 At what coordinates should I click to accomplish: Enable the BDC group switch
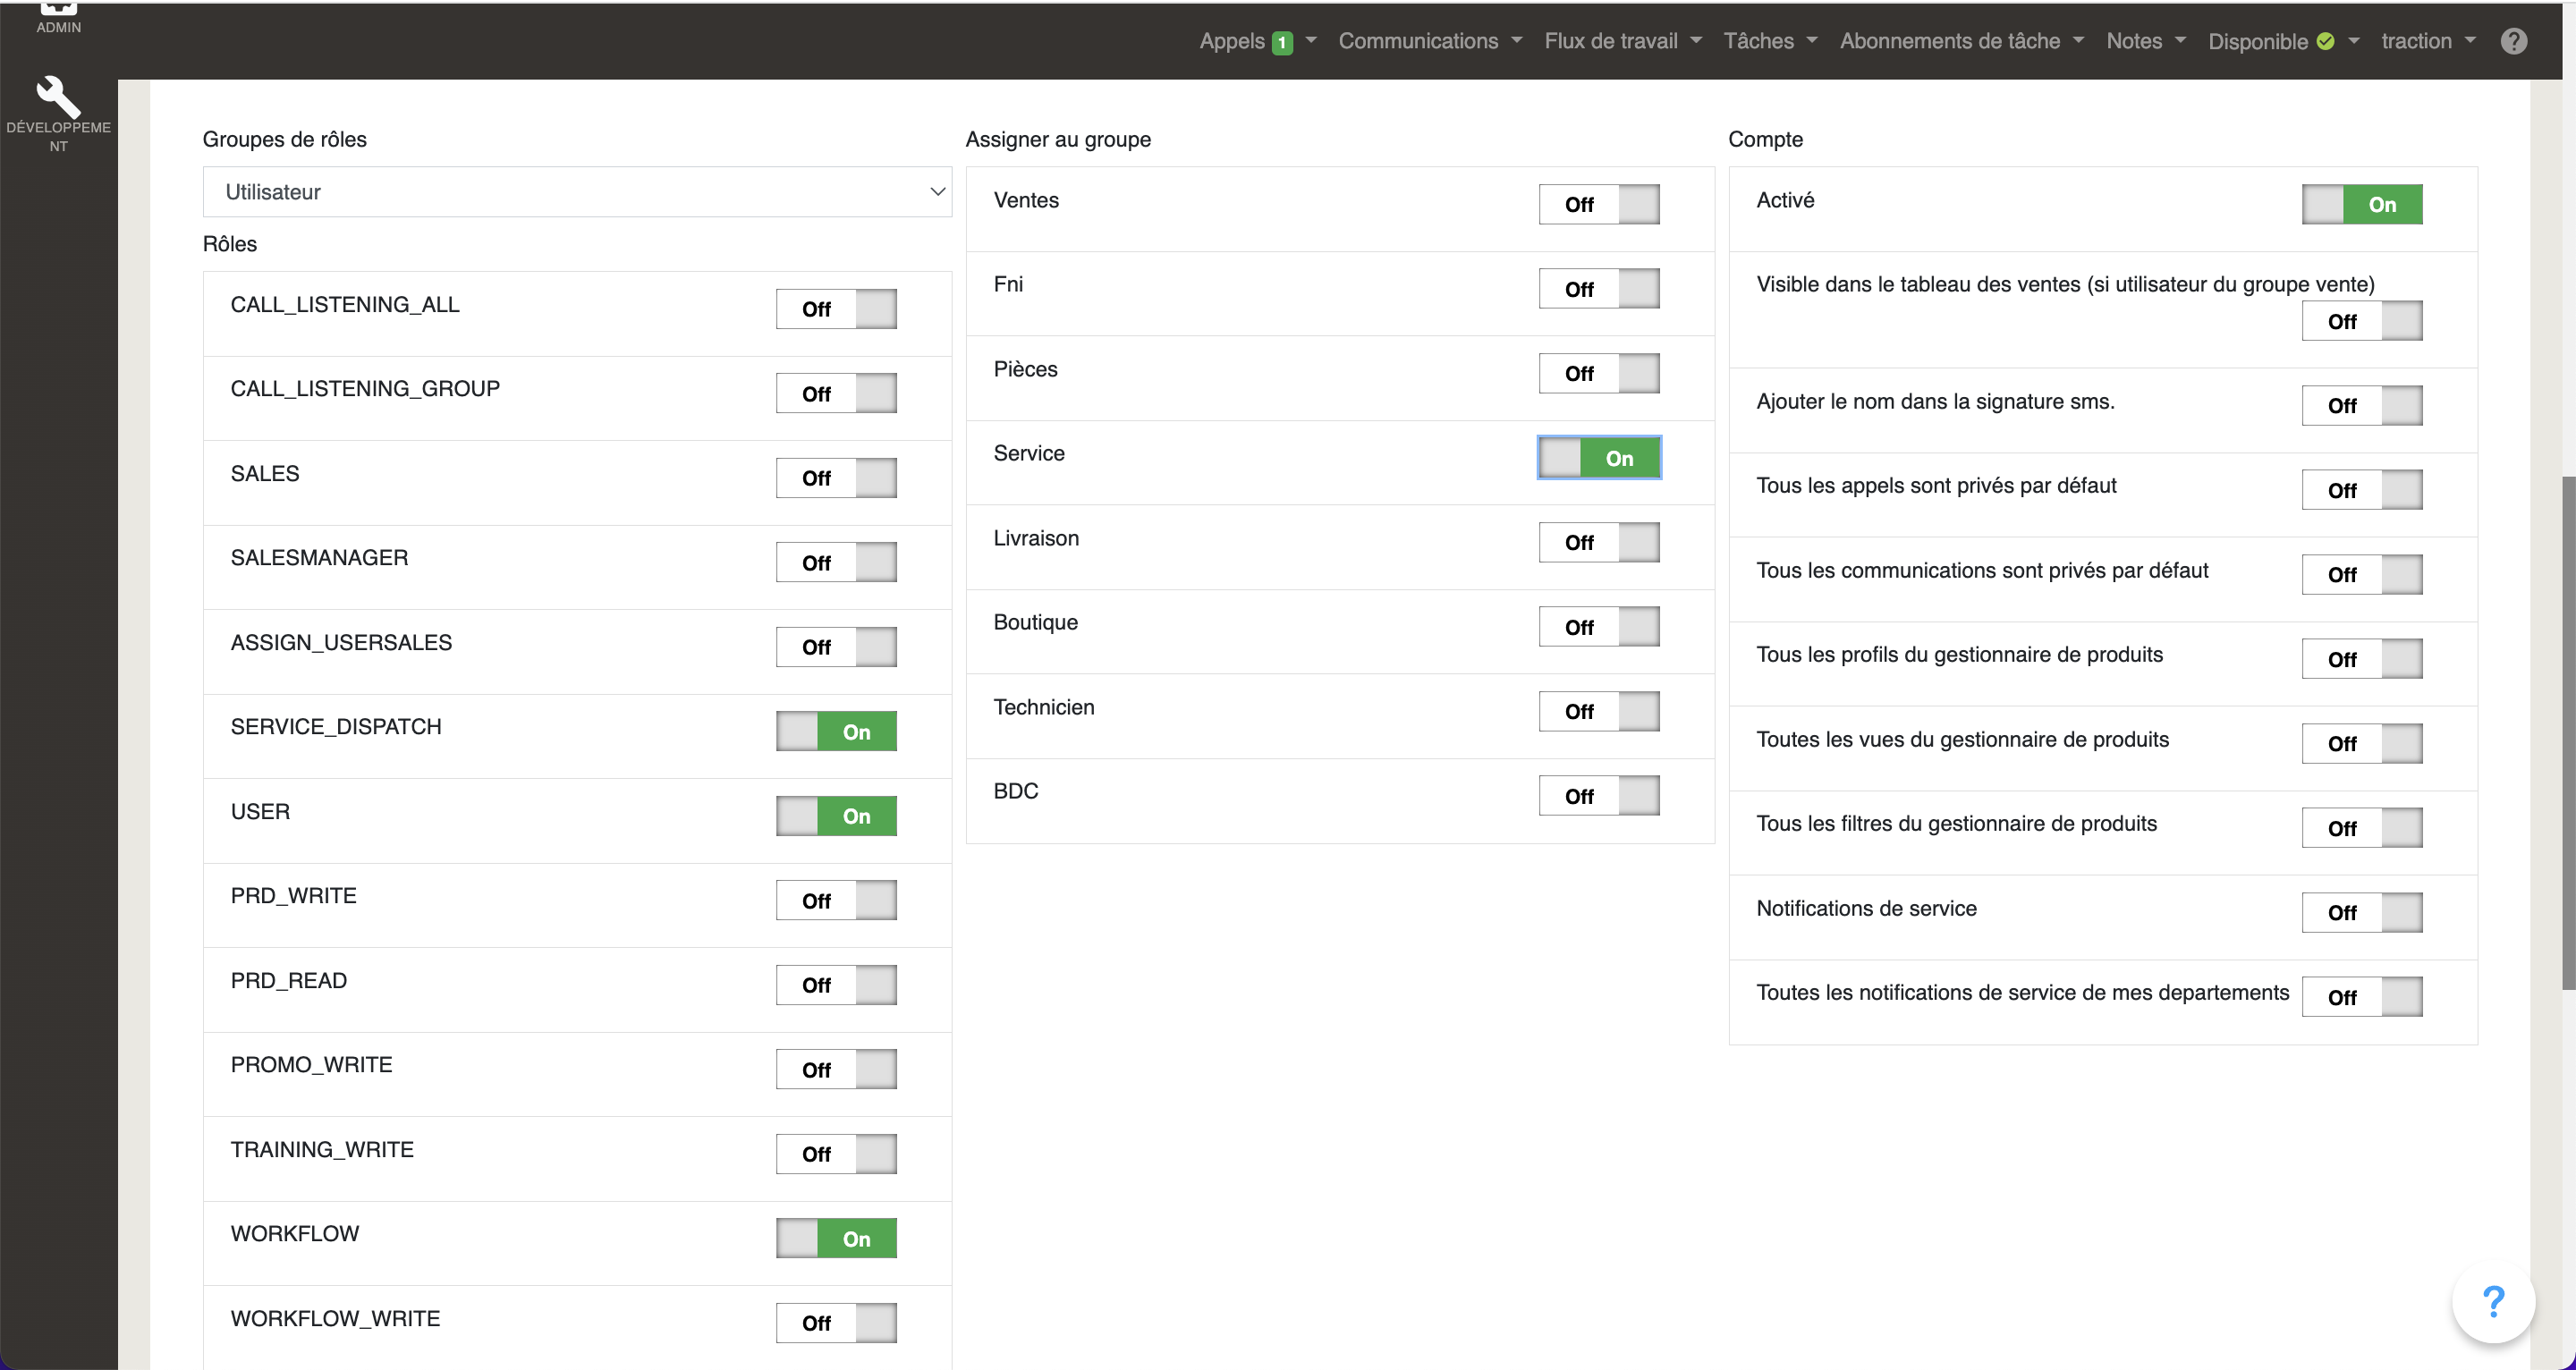(1599, 796)
